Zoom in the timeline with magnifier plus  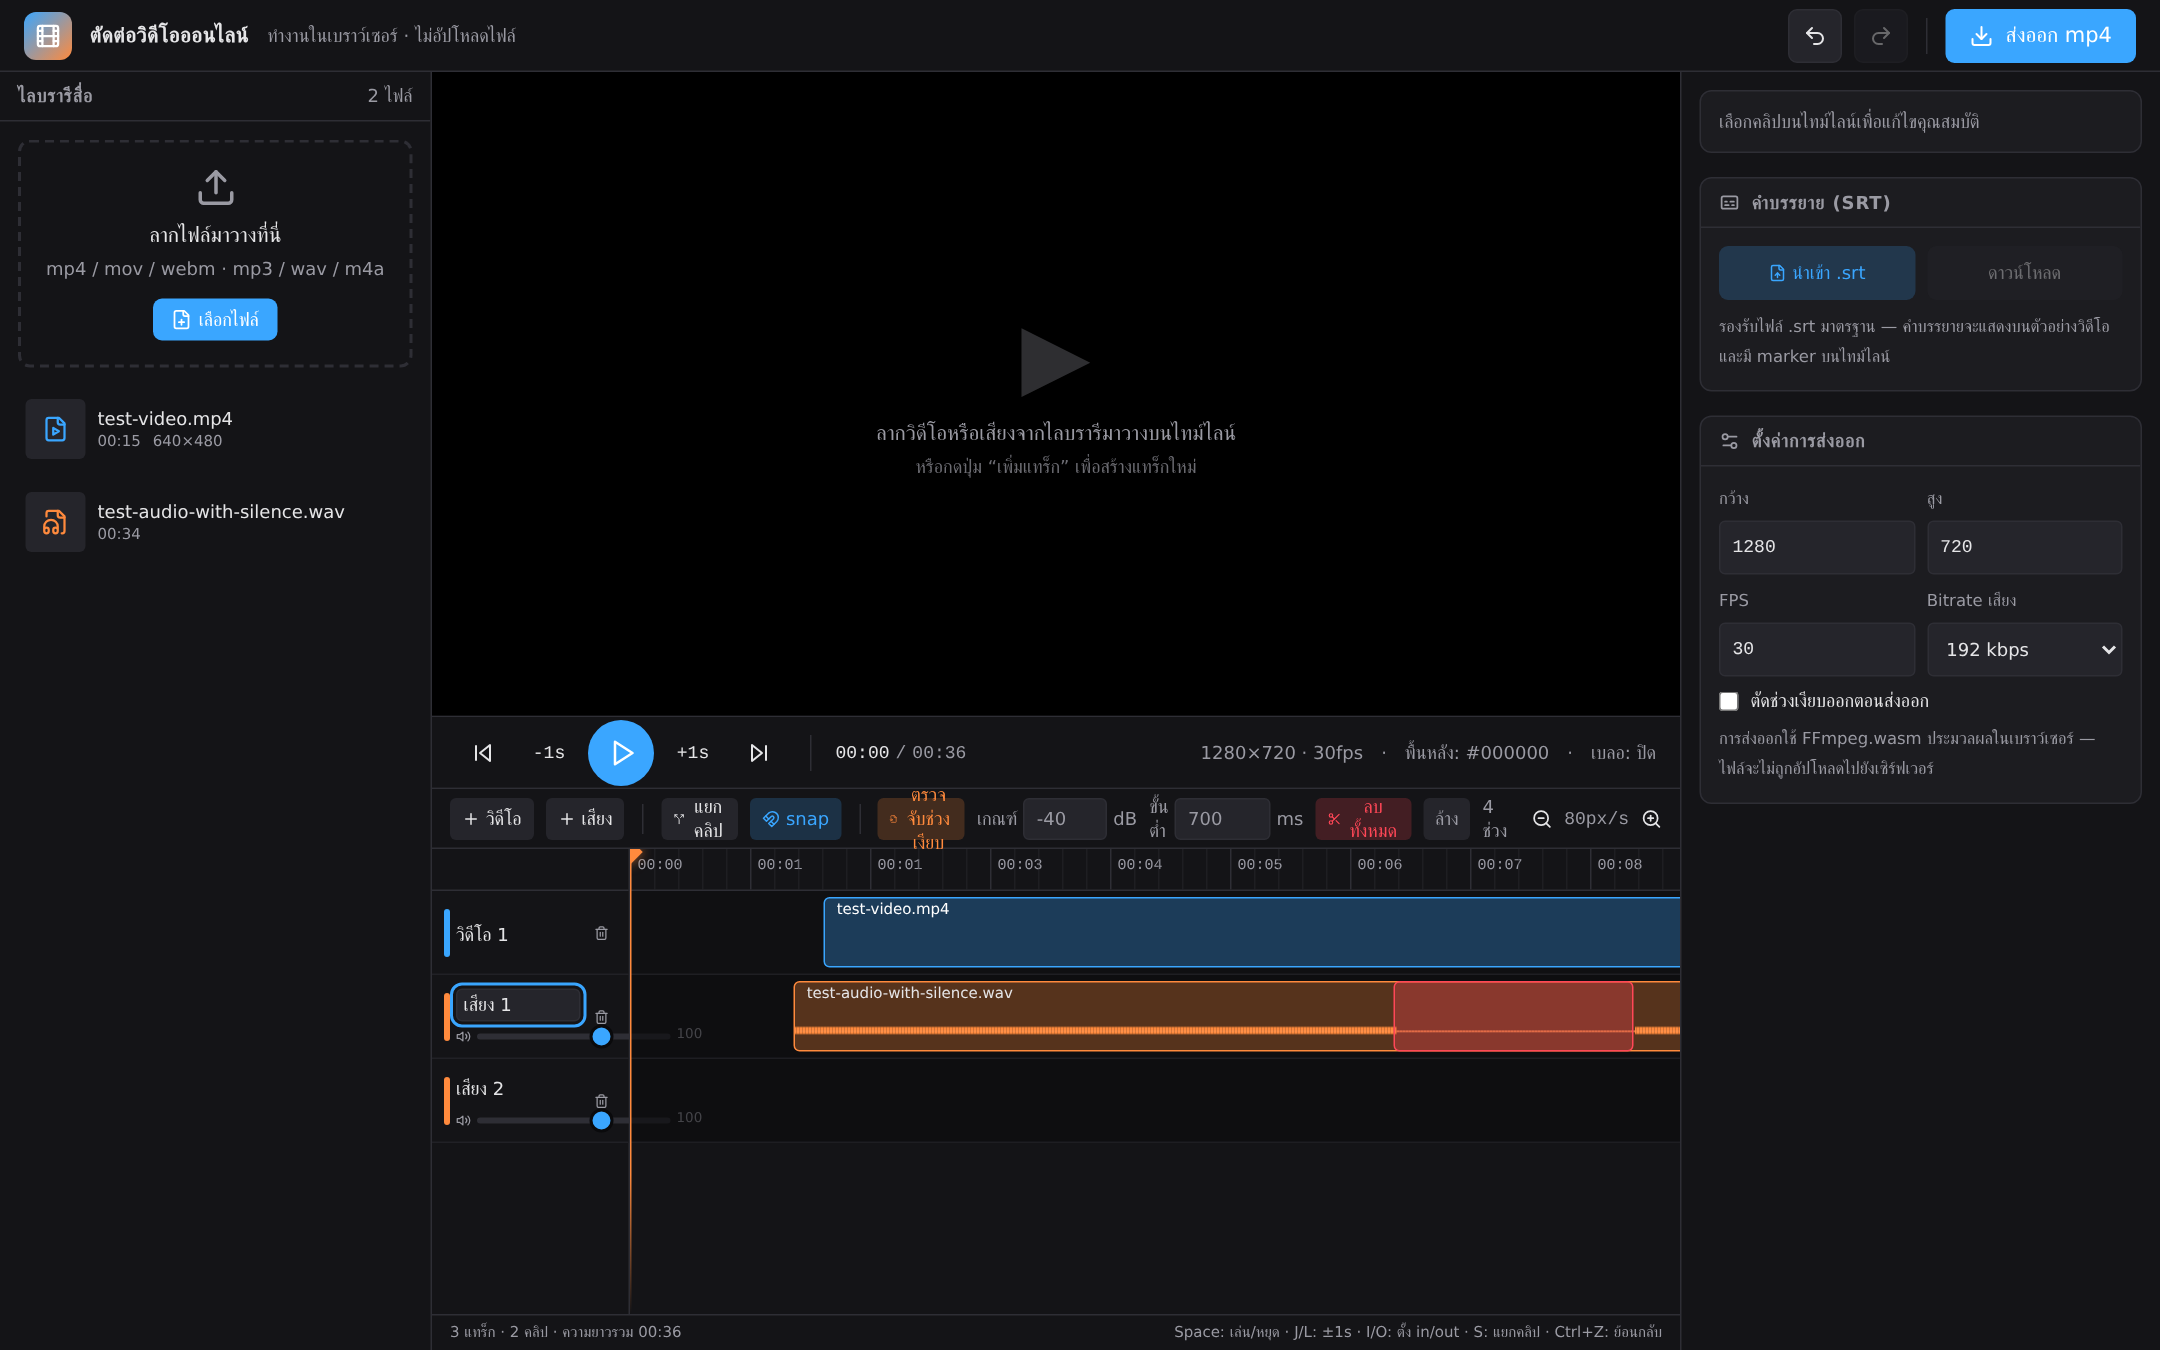[x=1652, y=819]
